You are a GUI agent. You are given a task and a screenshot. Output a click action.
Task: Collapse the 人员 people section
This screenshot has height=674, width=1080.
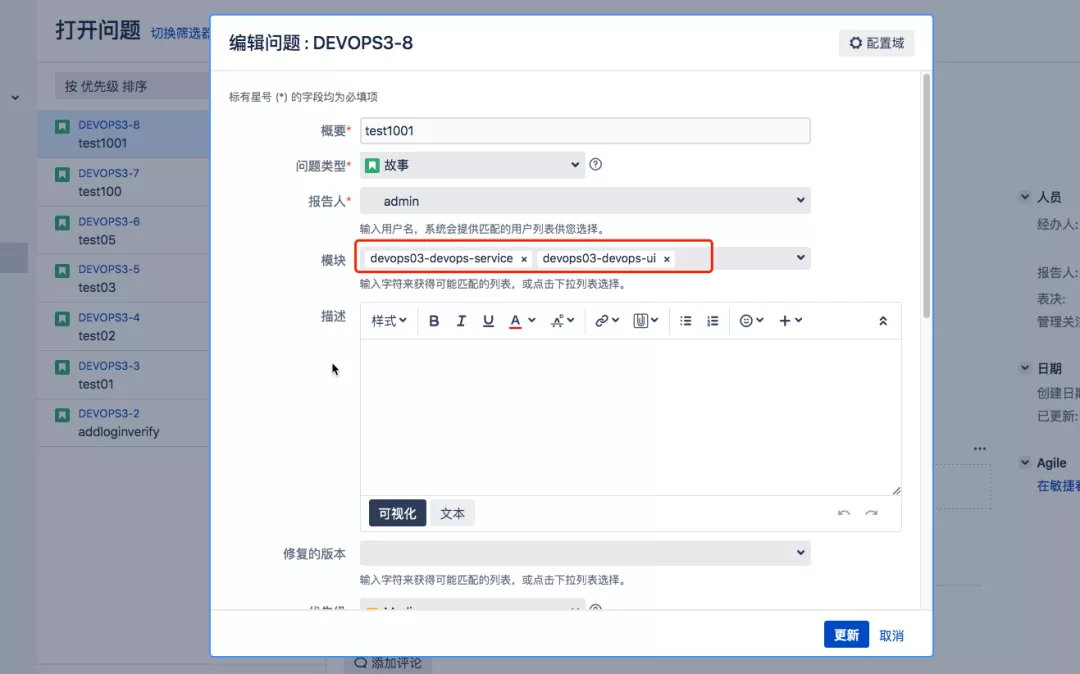coord(1025,197)
